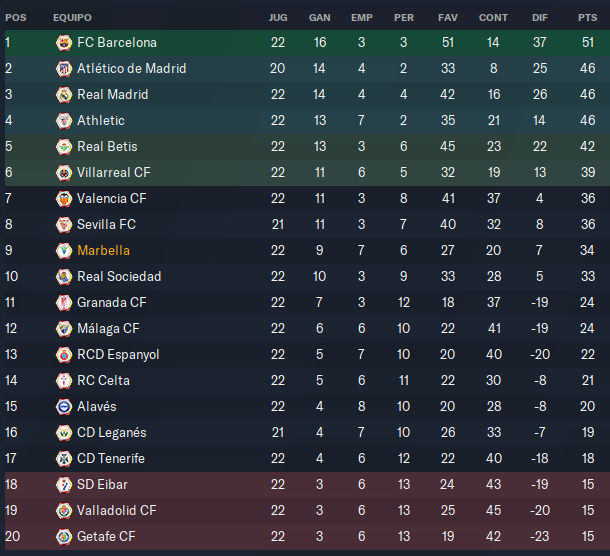This screenshot has width=610, height=556.
Task: Click the FC Barcelona club crest
Action: [x=64, y=42]
